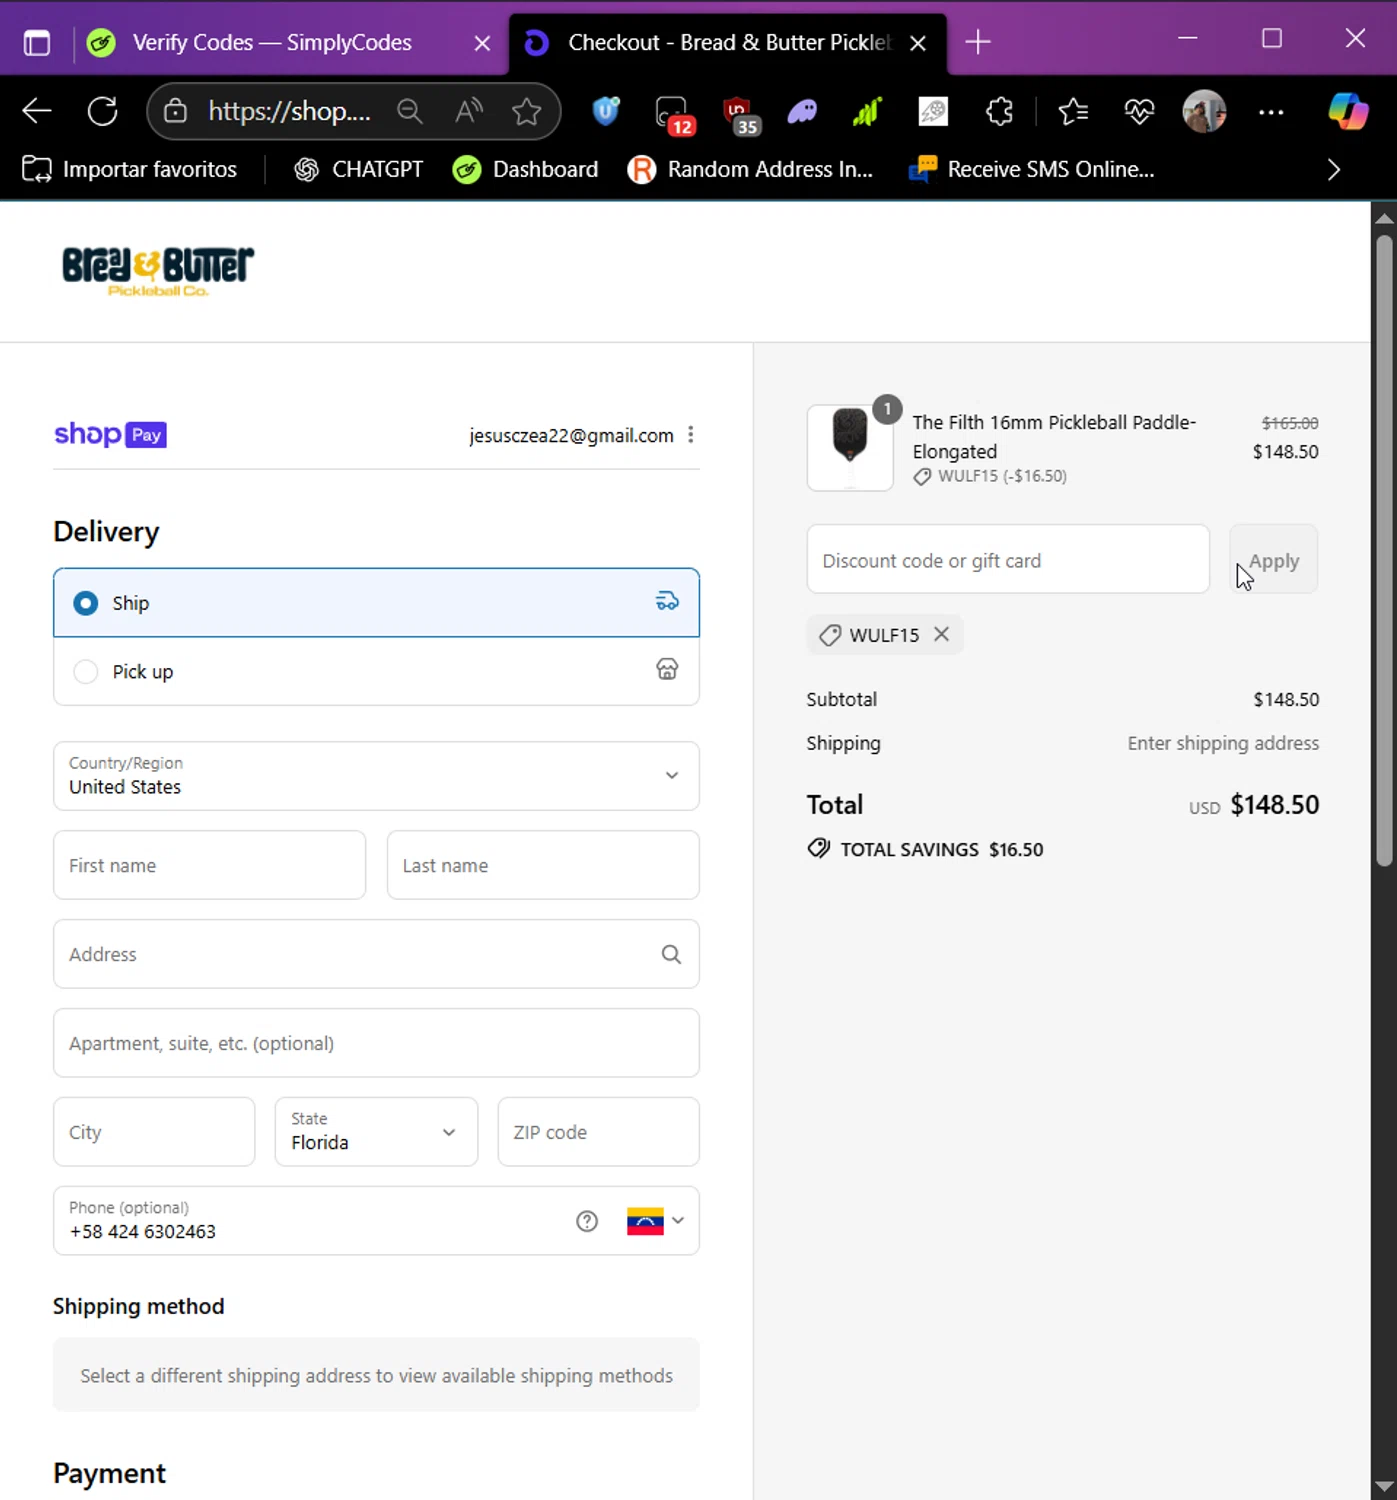Open the green chart extension icon
Screen dimensions: 1397x1500
(867, 111)
